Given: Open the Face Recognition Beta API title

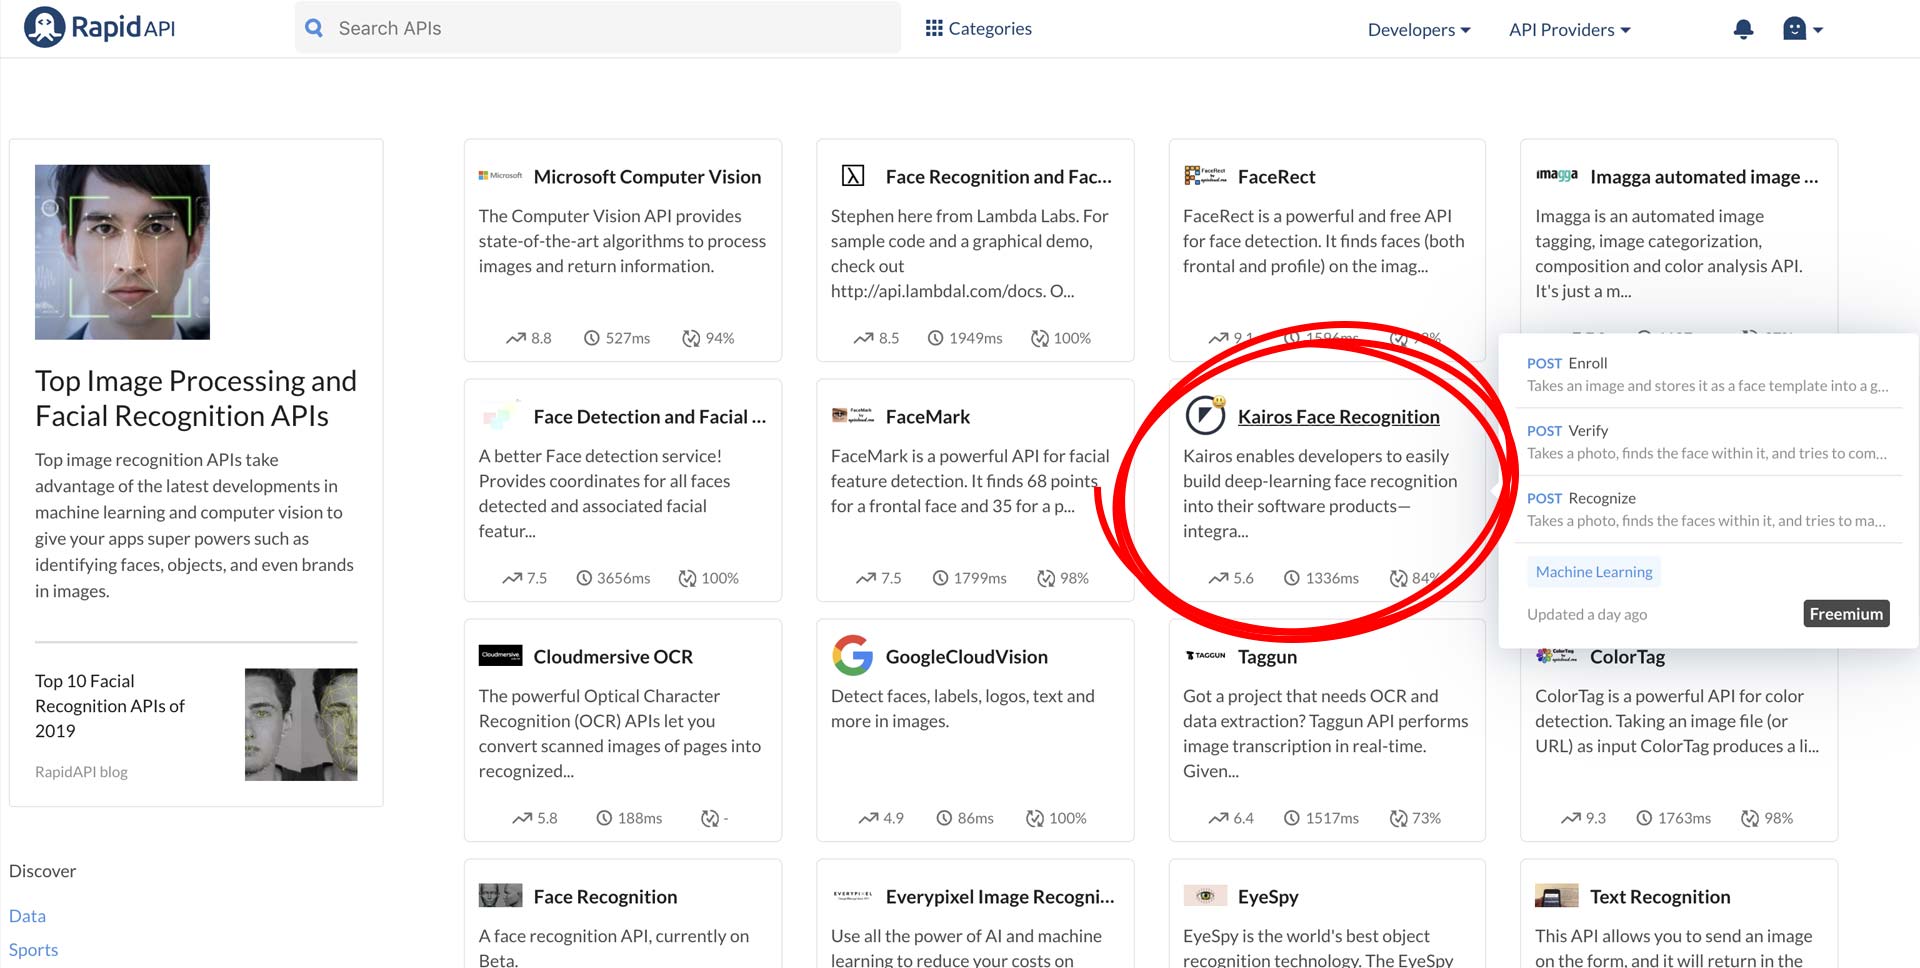Looking at the screenshot, I should pos(605,897).
